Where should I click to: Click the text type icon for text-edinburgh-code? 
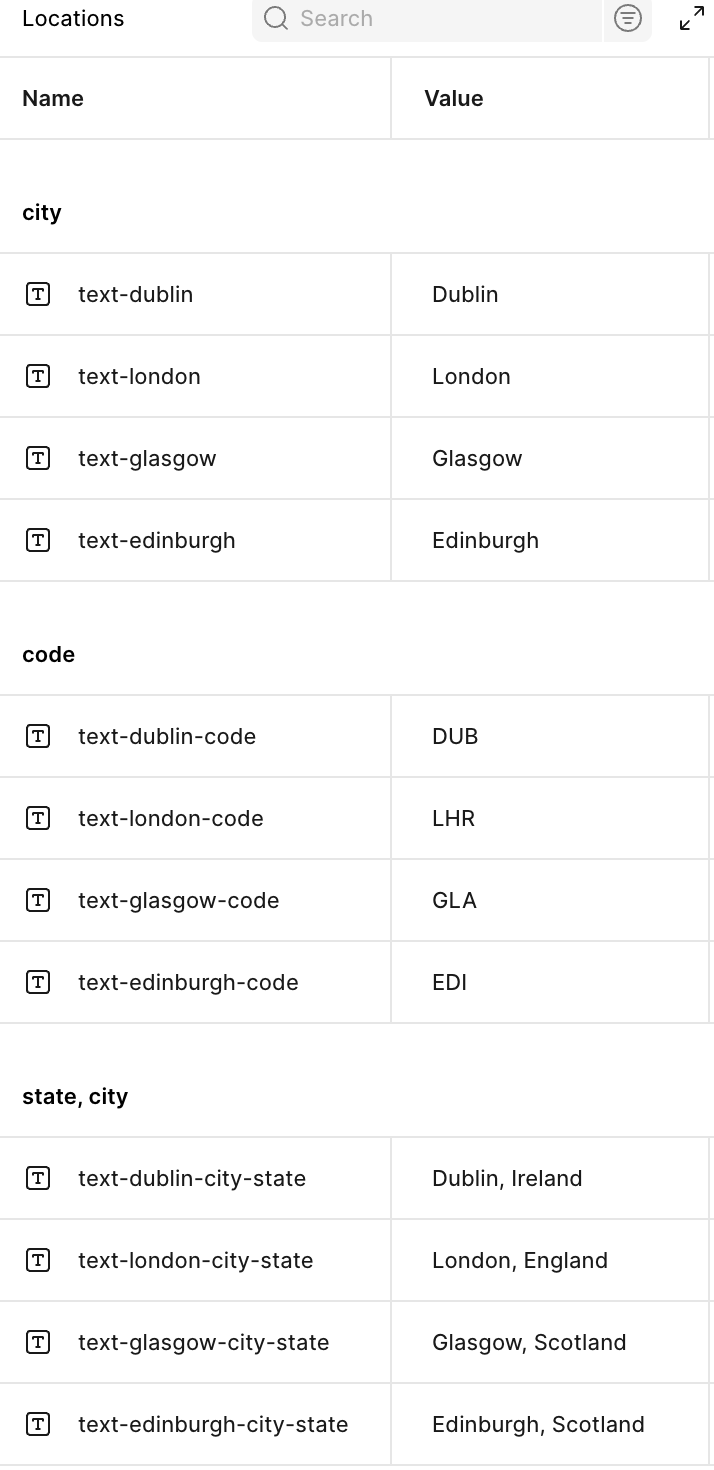(x=38, y=982)
